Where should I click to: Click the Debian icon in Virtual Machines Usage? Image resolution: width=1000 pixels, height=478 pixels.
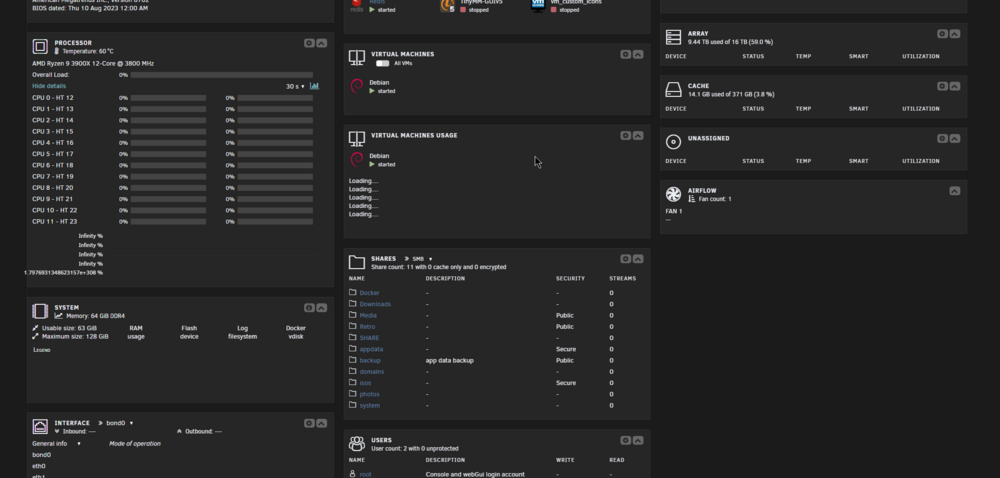357,159
